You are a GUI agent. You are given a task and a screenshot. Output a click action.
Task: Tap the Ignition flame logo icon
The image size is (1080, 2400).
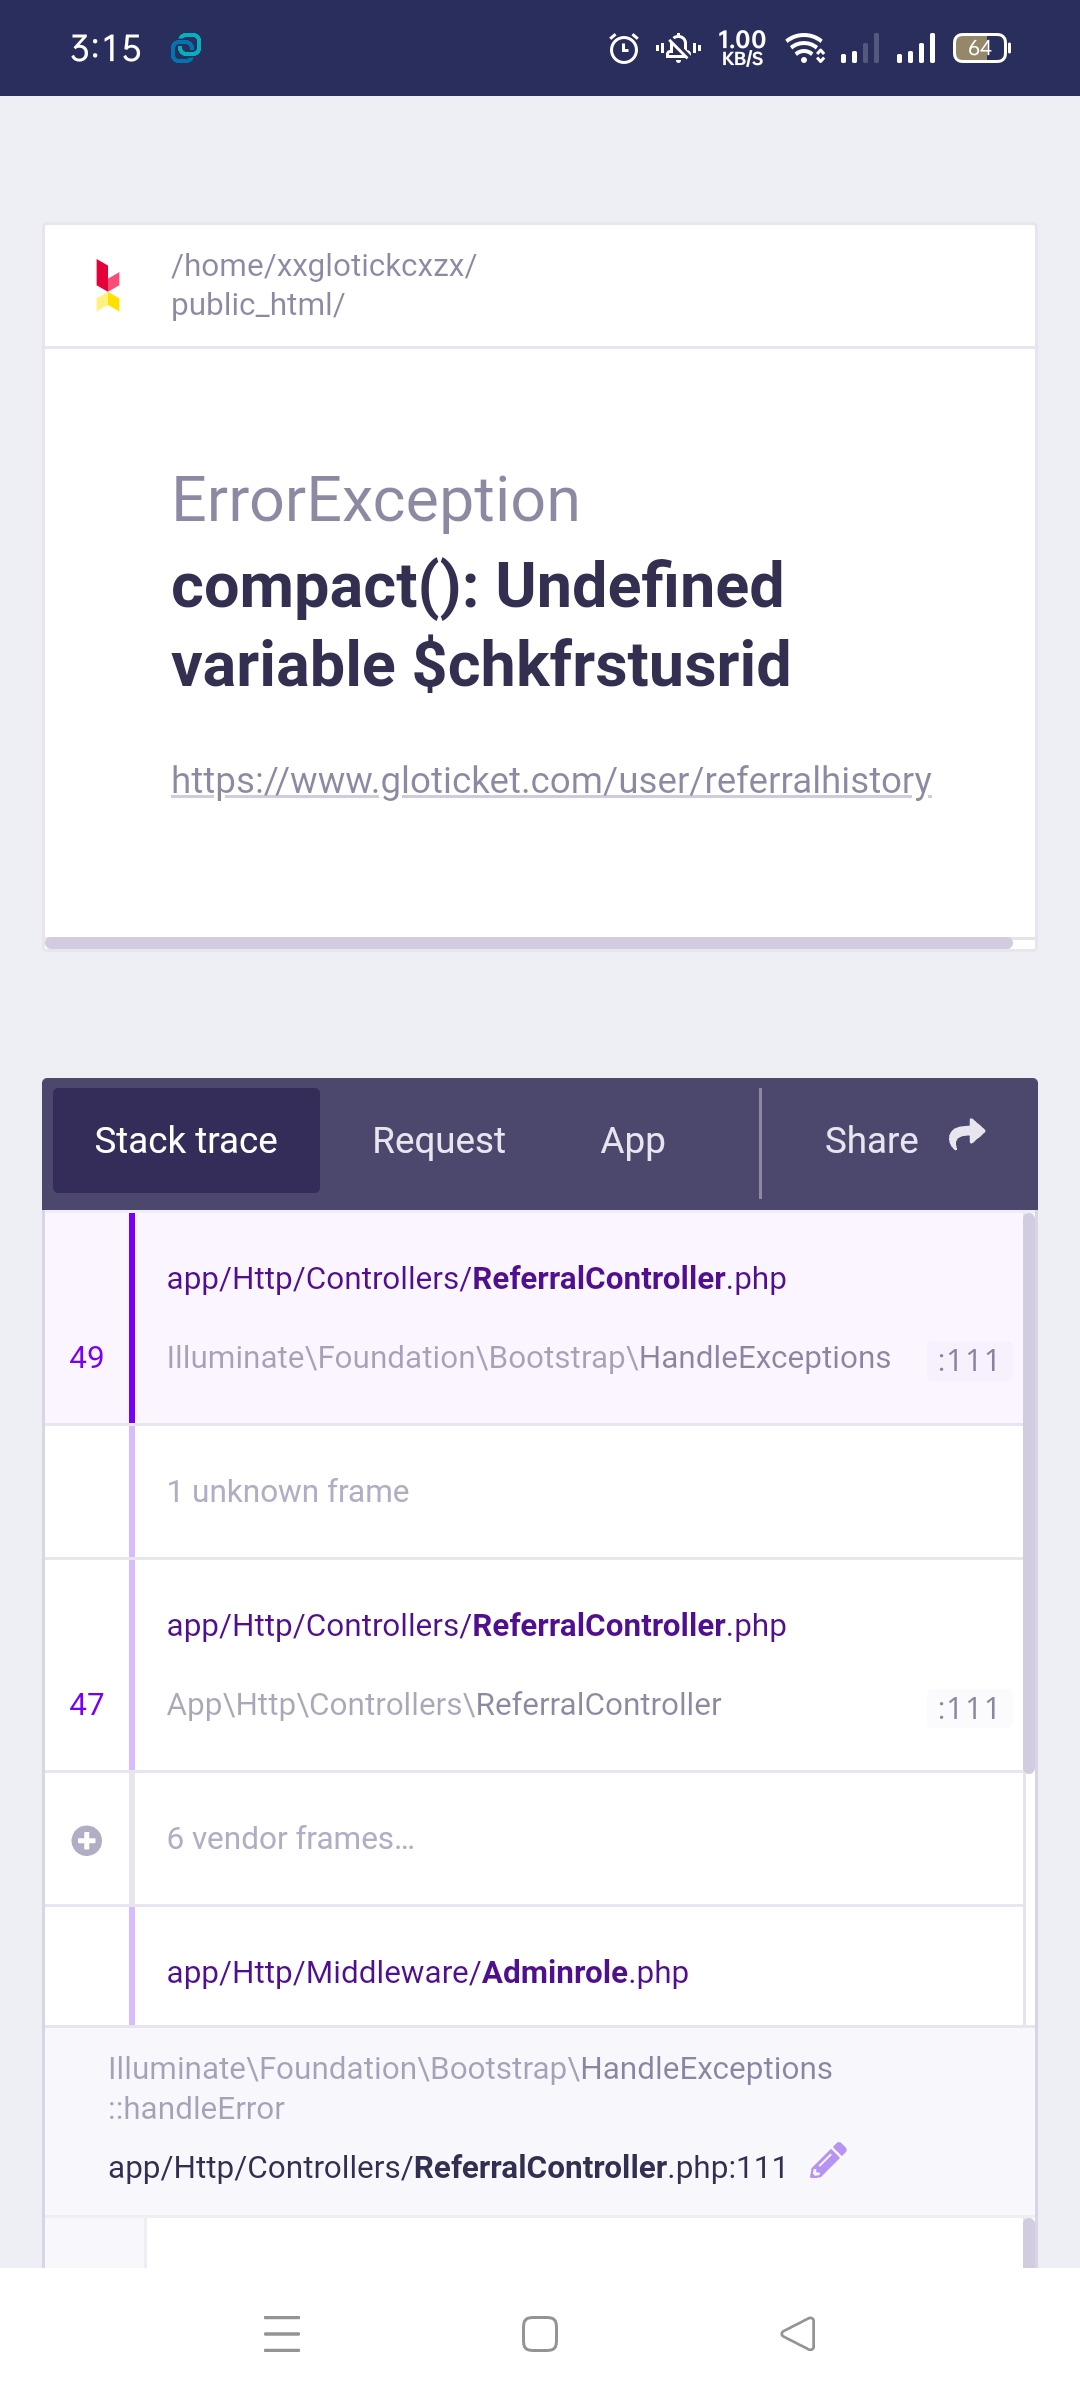tap(108, 285)
